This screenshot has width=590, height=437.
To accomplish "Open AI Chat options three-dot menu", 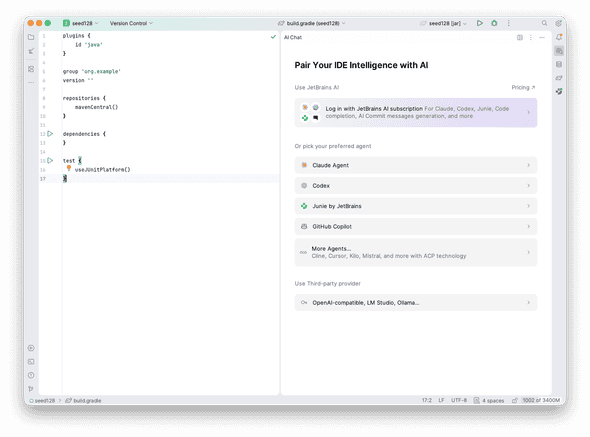I will click(531, 37).
